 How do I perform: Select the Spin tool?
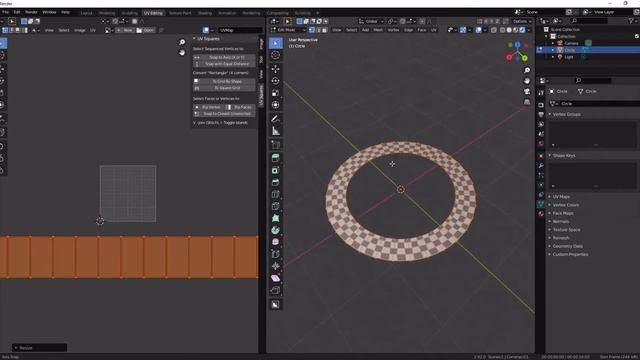[276, 230]
